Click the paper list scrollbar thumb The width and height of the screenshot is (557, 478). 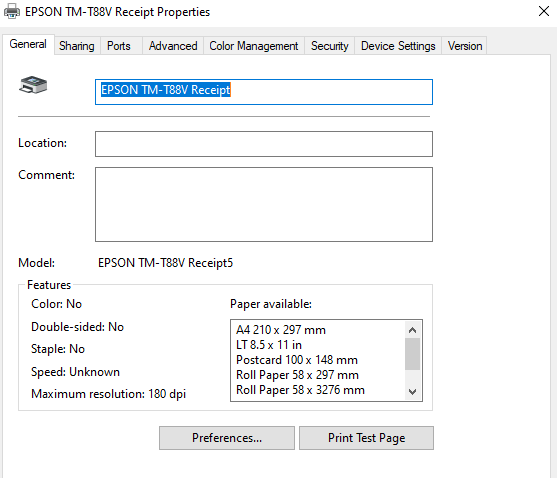pos(412,354)
